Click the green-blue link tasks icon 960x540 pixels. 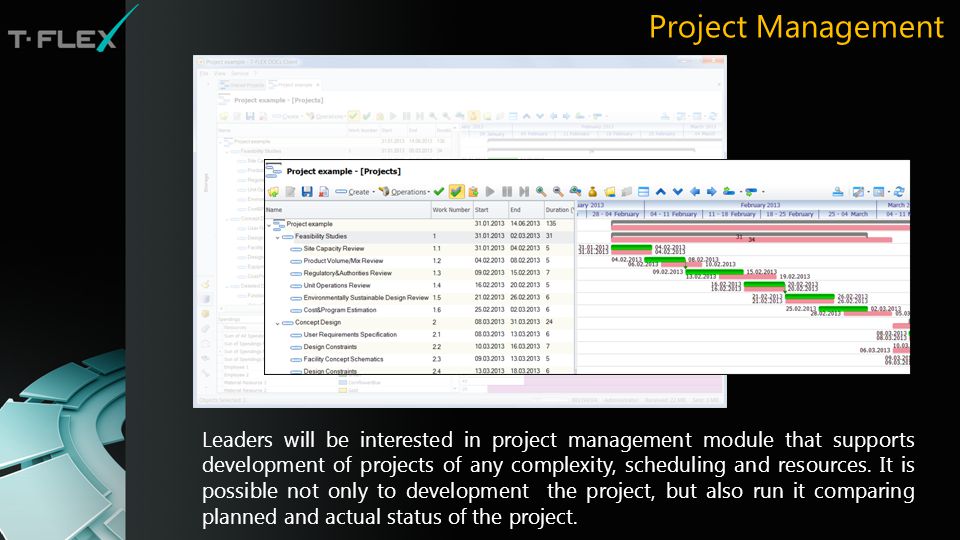(x=729, y=192)
